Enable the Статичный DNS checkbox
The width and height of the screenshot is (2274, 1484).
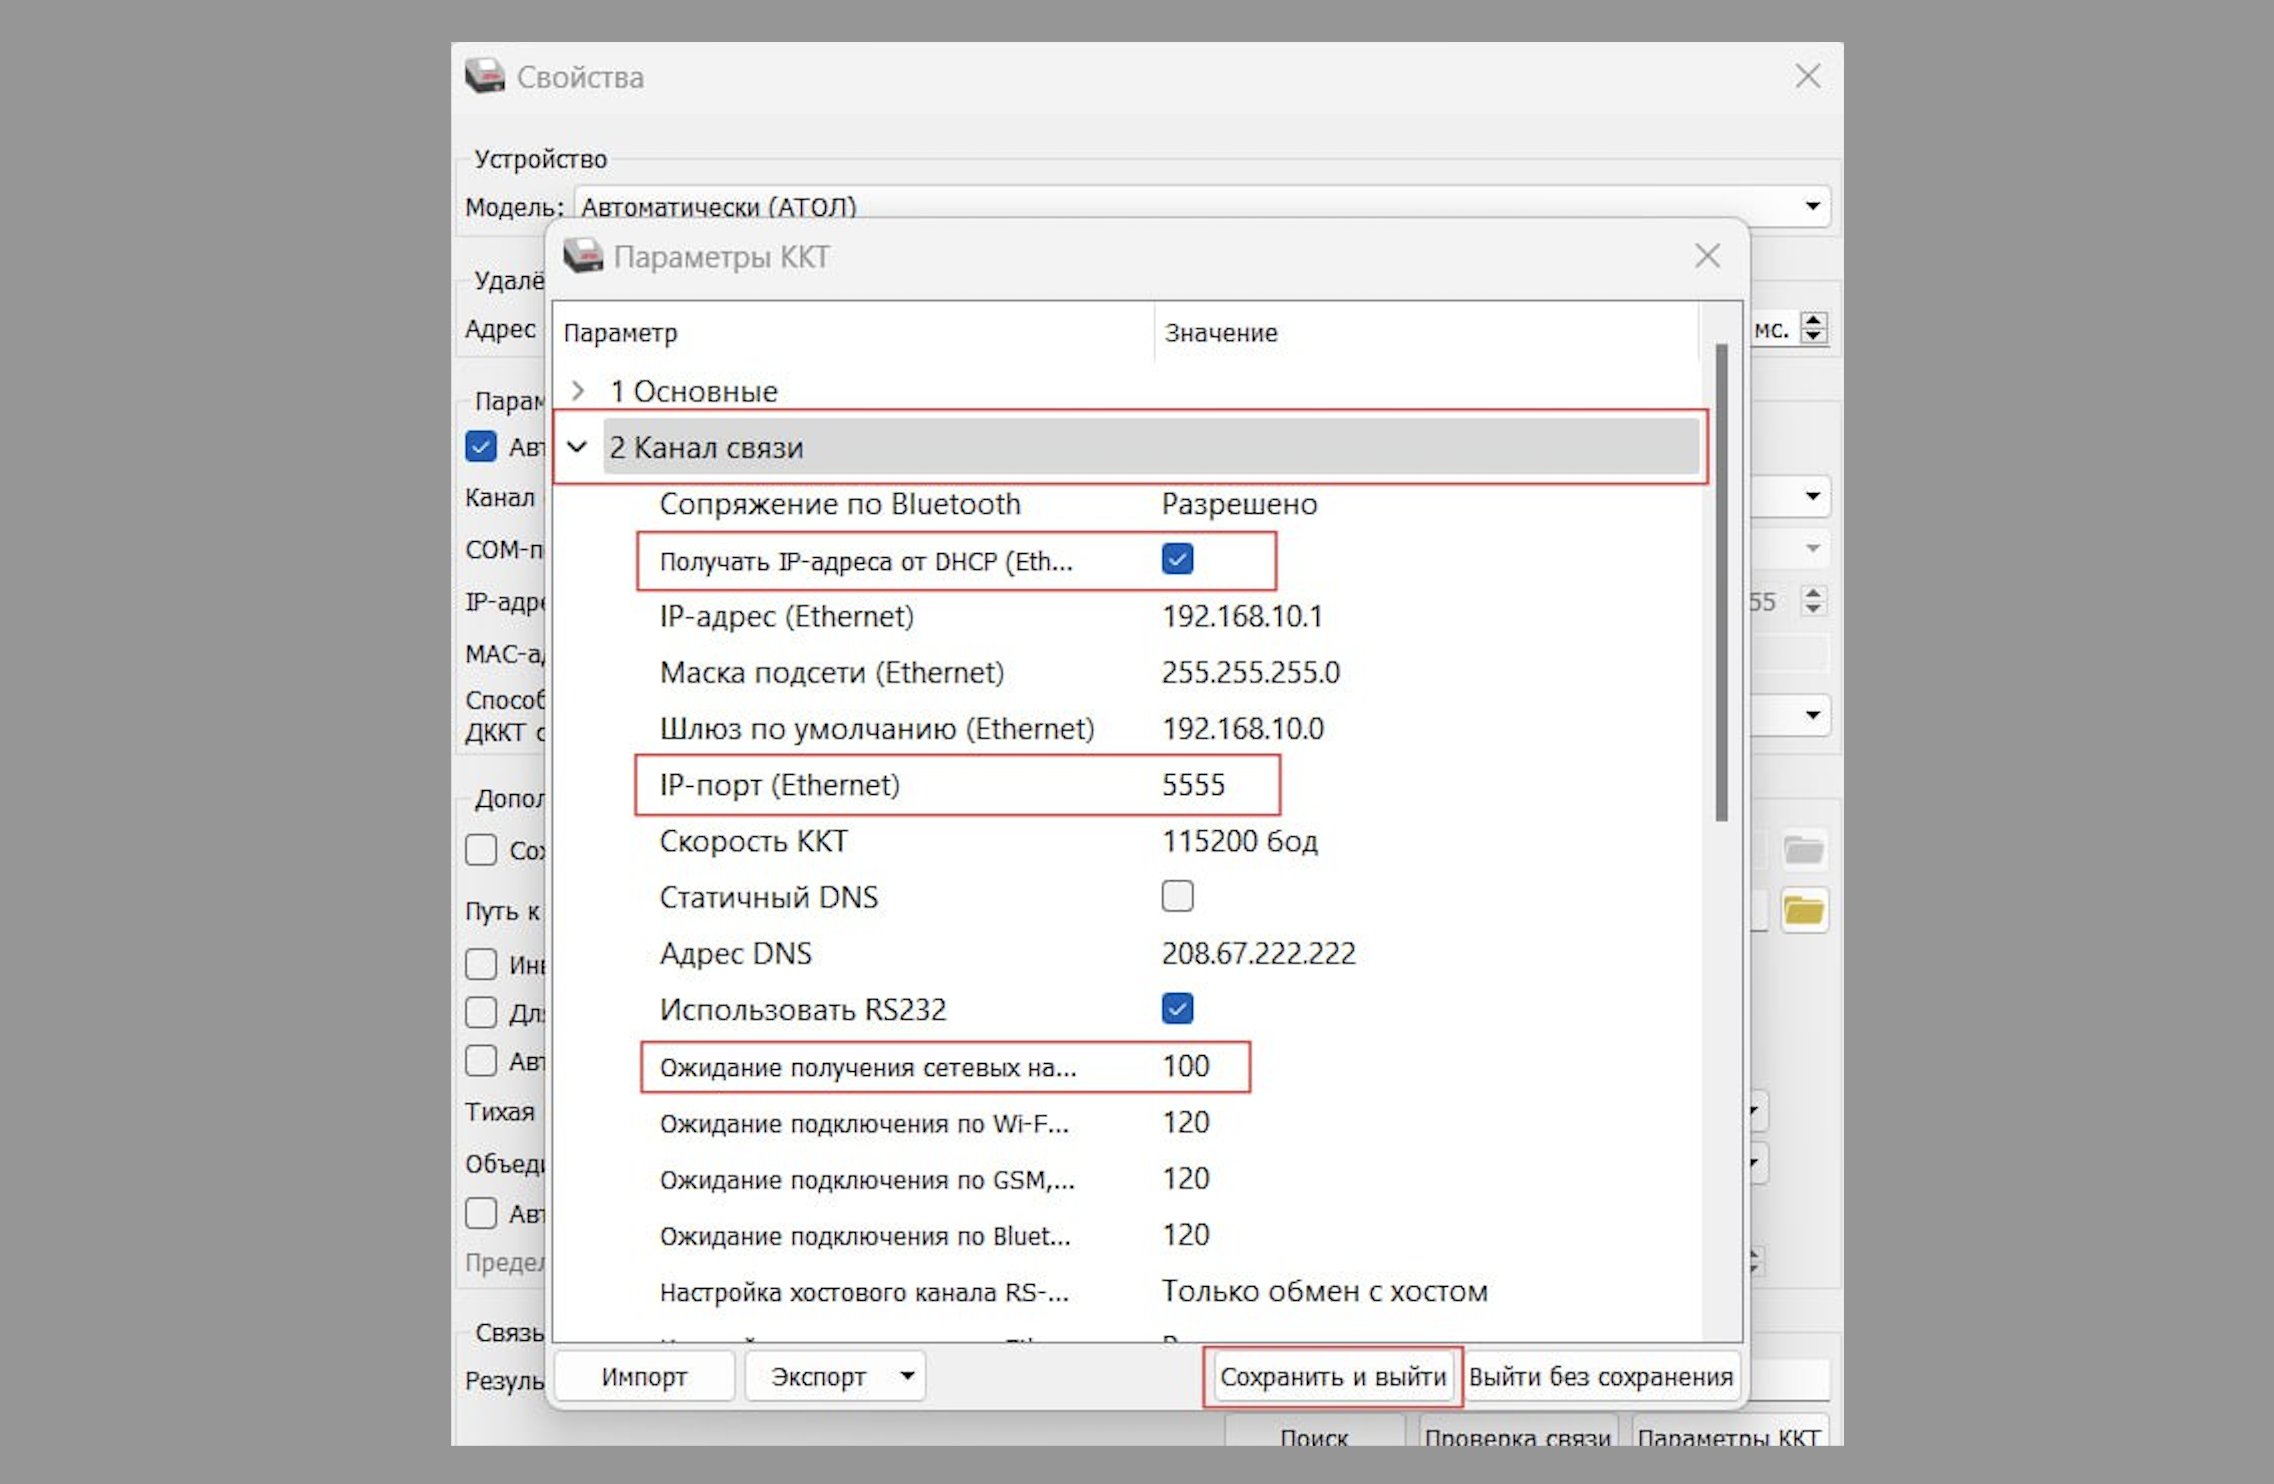tap(1177, 896)
